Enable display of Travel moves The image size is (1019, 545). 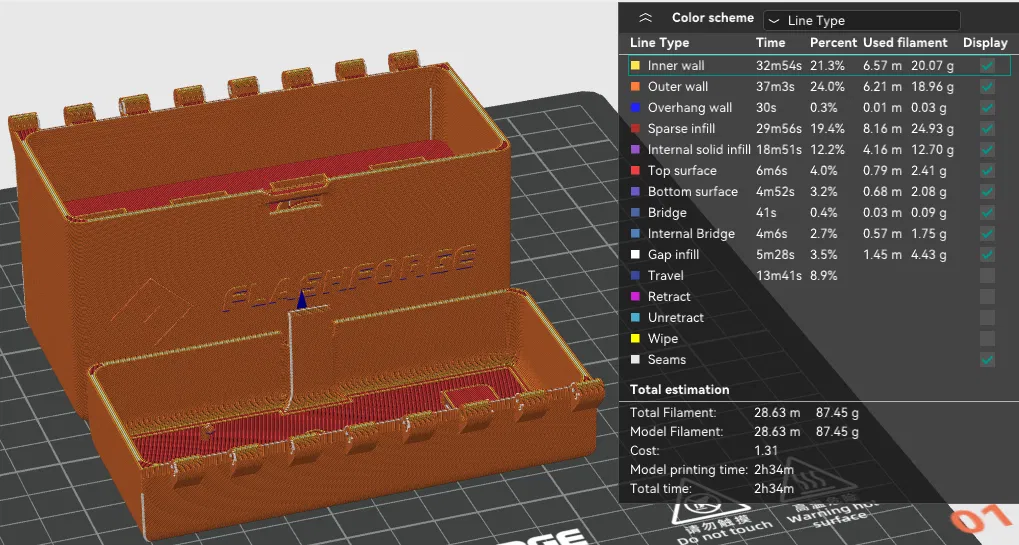click(x=987, y=275)
